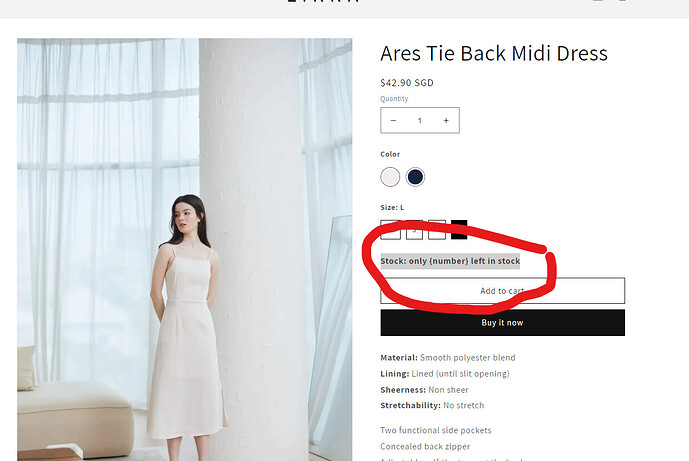Choose the first size option box
The width and height of the screenshot is (689, 461).
point(391,230)
